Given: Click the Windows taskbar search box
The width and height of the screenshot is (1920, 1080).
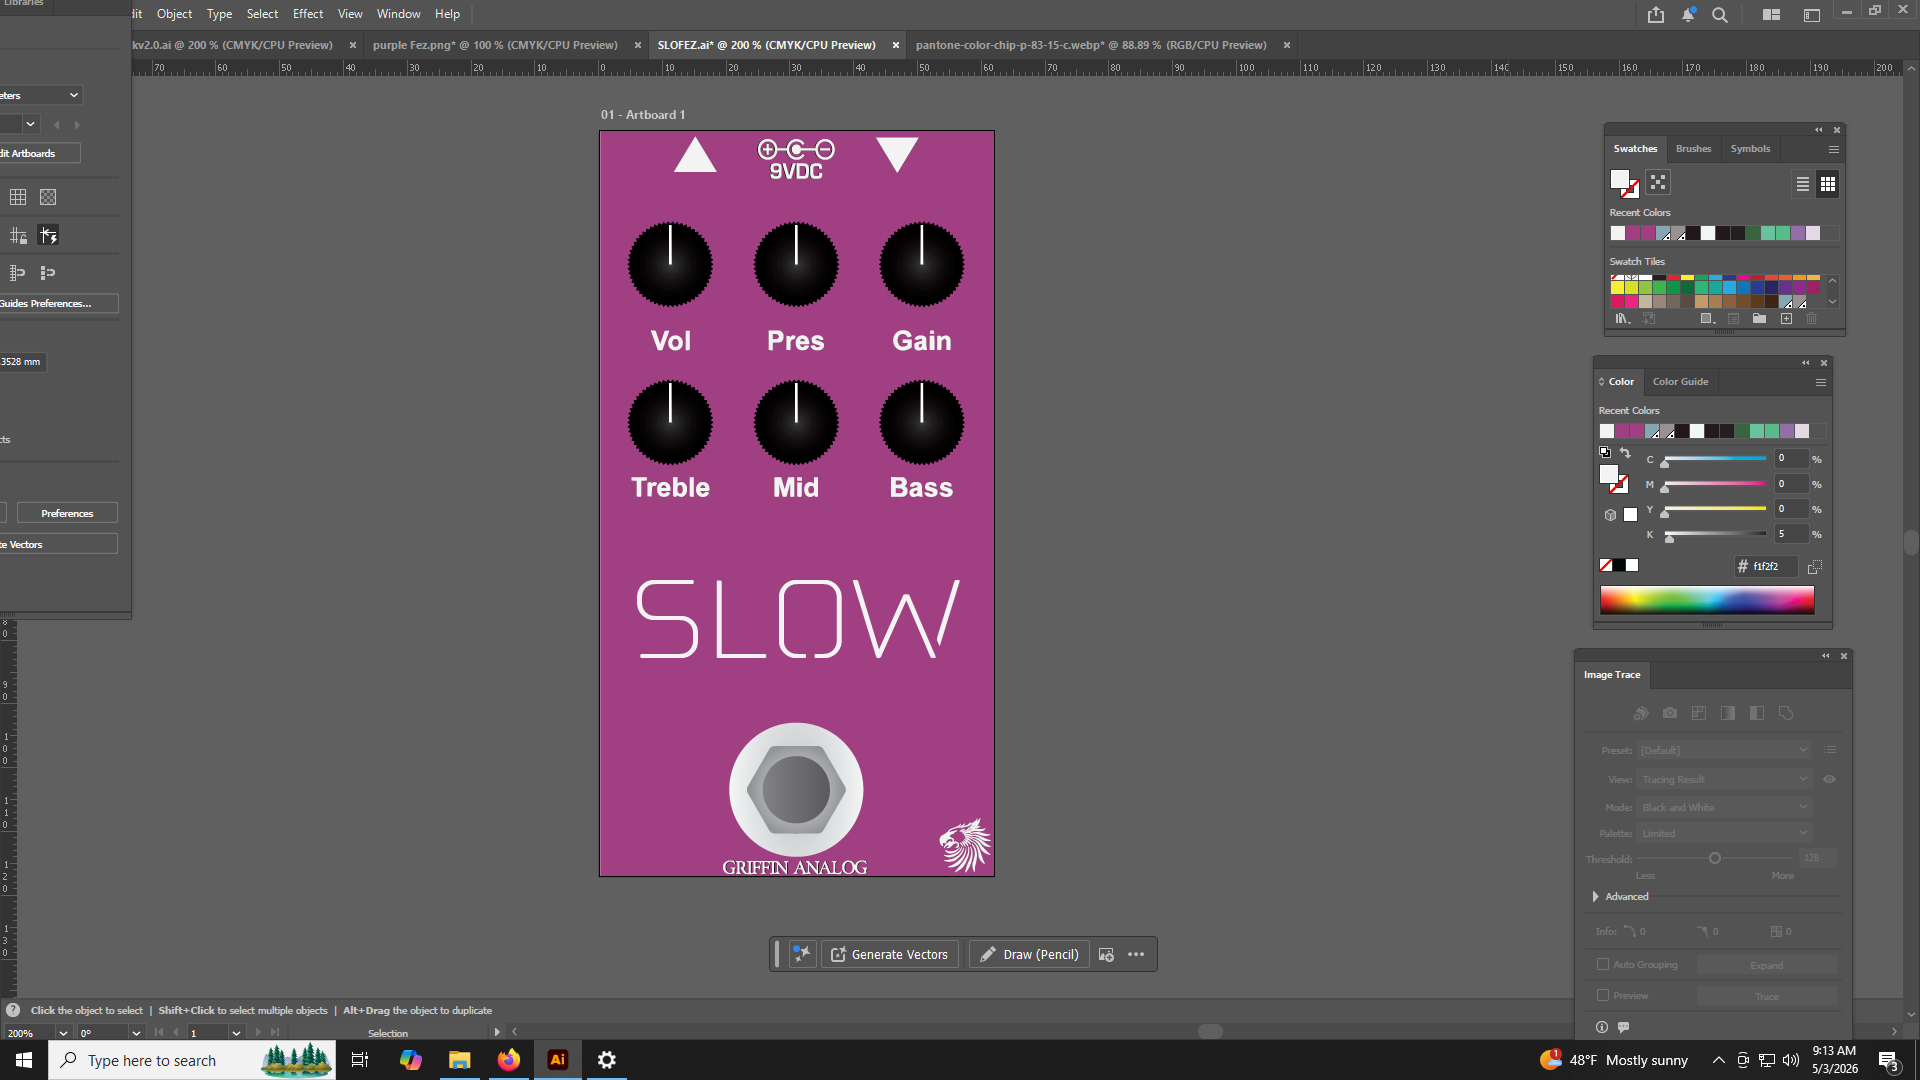Looking at the screenshot, I should tap(192, 1060).
